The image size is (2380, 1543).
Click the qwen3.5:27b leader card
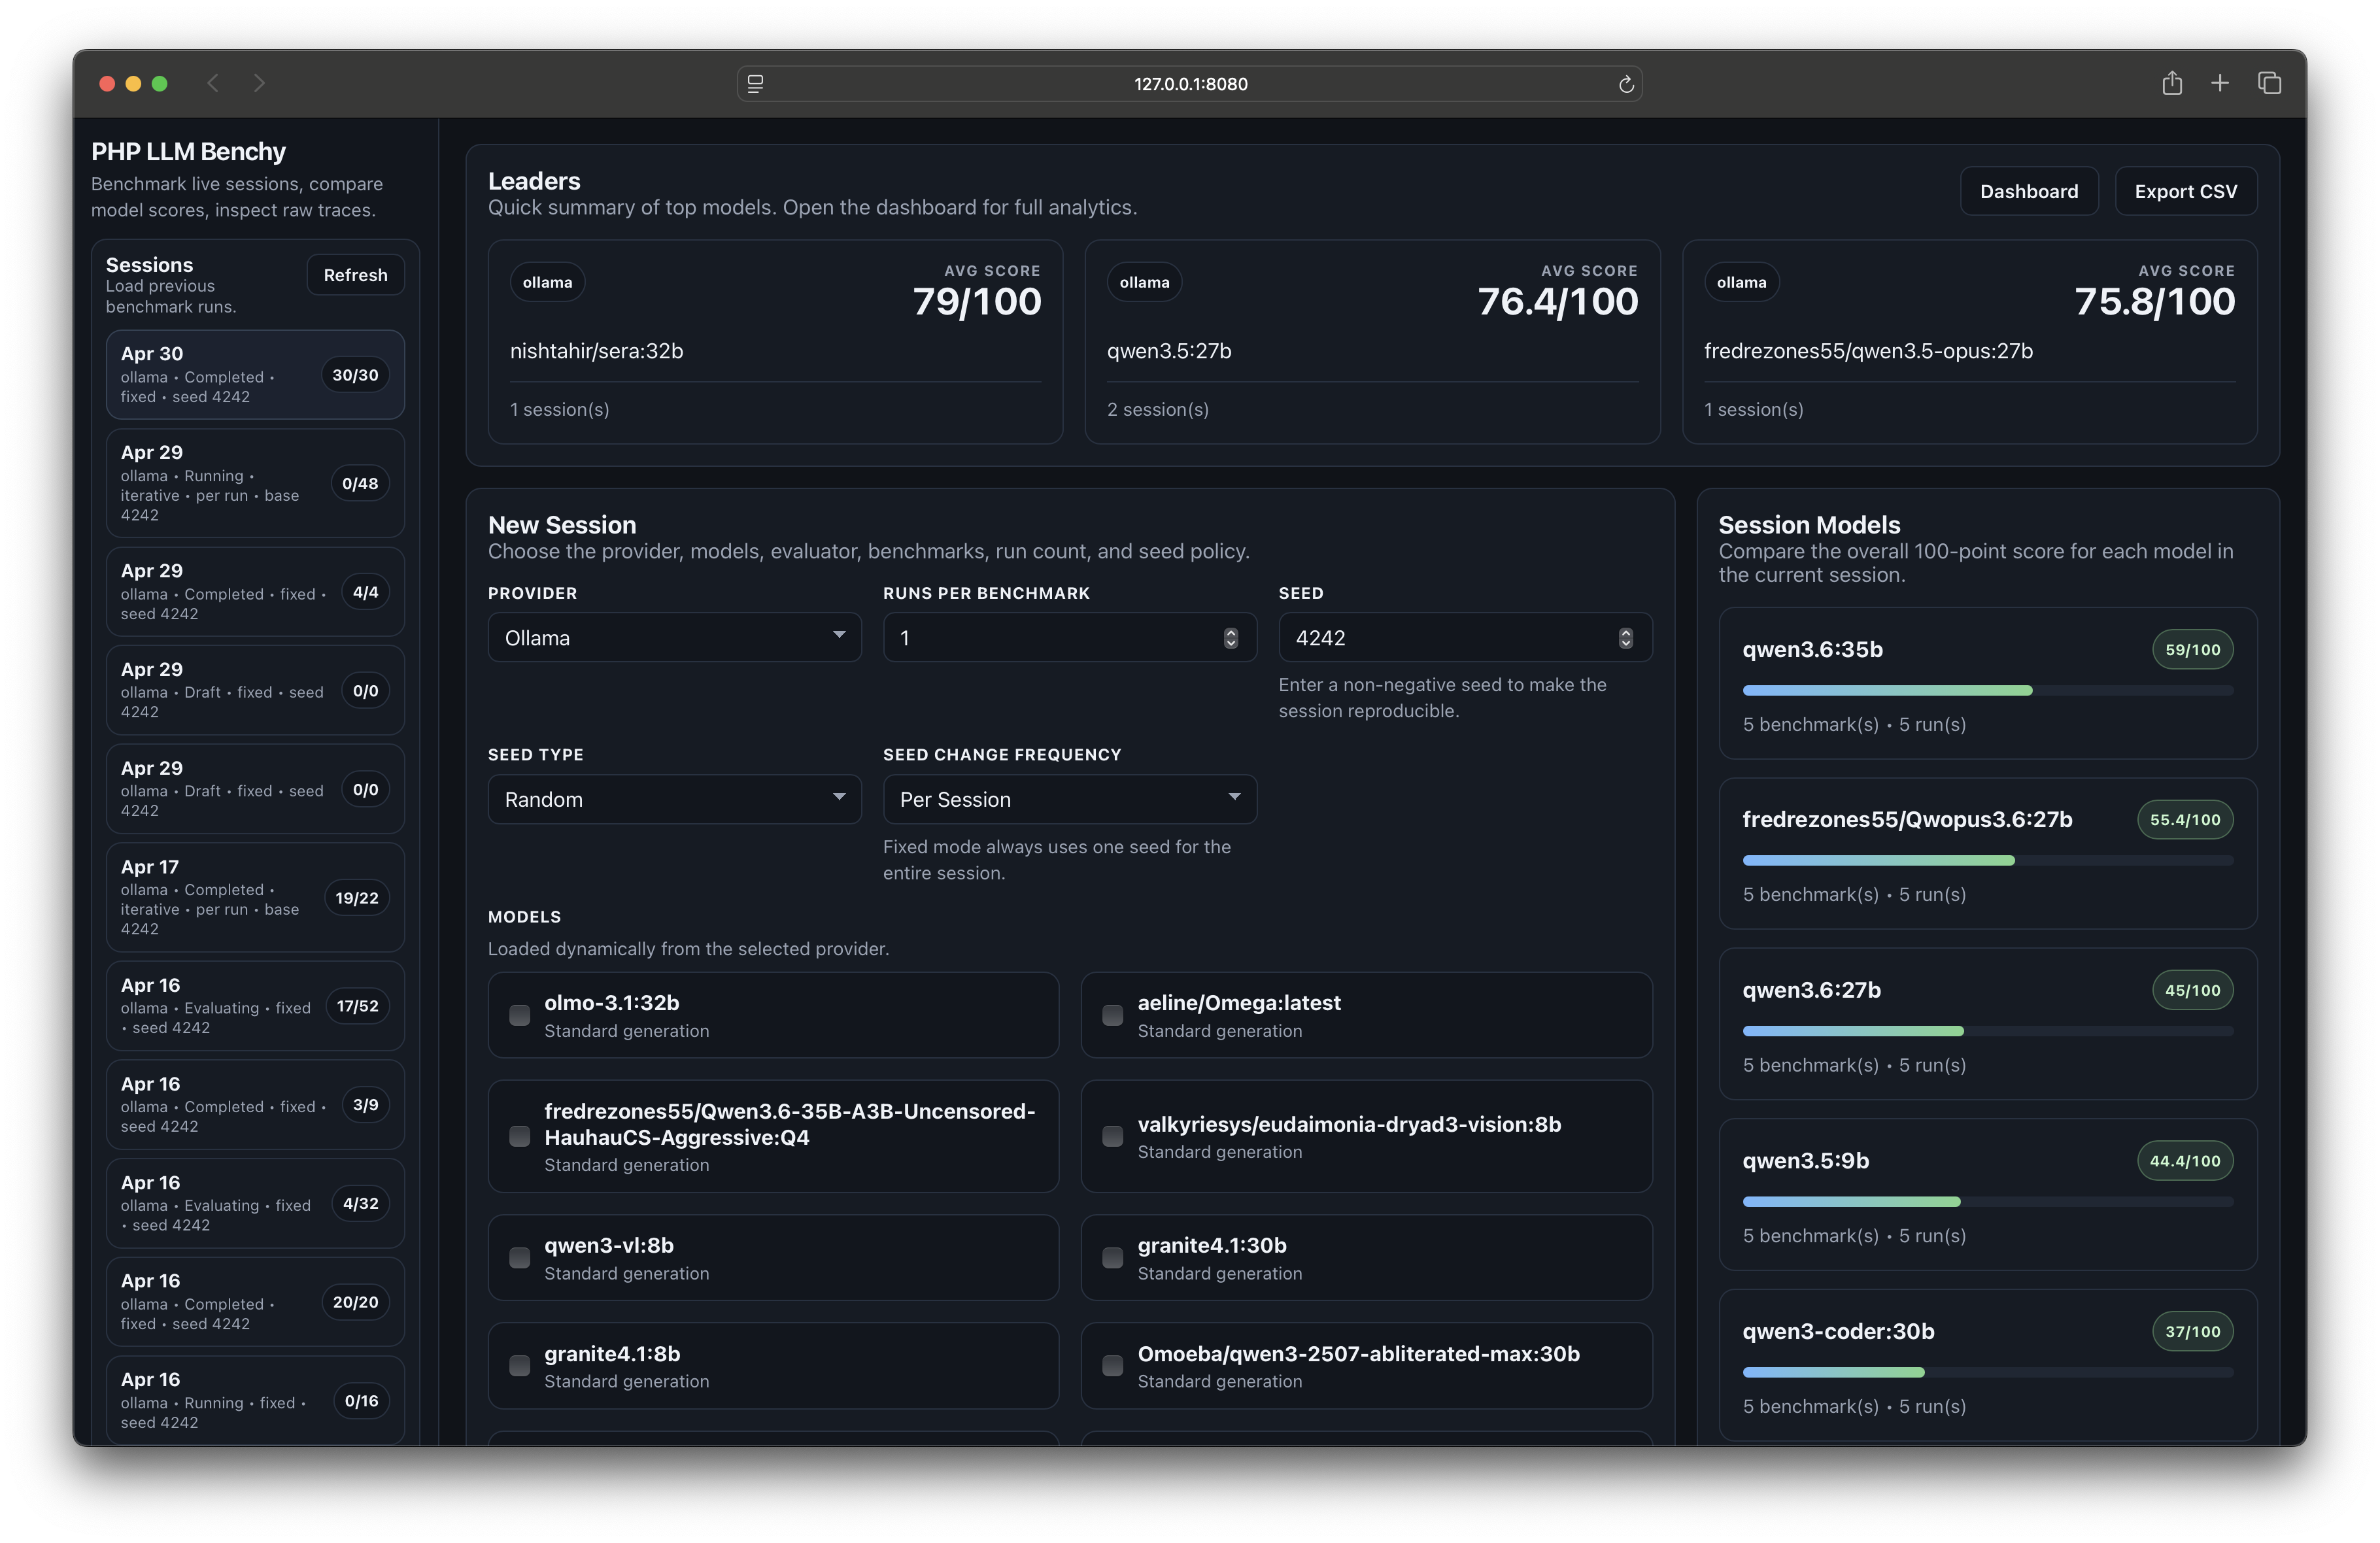coord(1372,341)
